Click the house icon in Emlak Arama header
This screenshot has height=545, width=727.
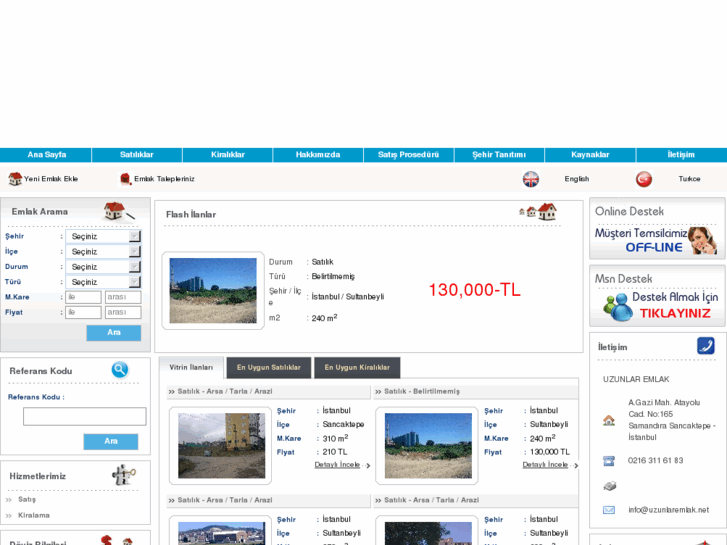pyautogui.click(x=119, y=211)
